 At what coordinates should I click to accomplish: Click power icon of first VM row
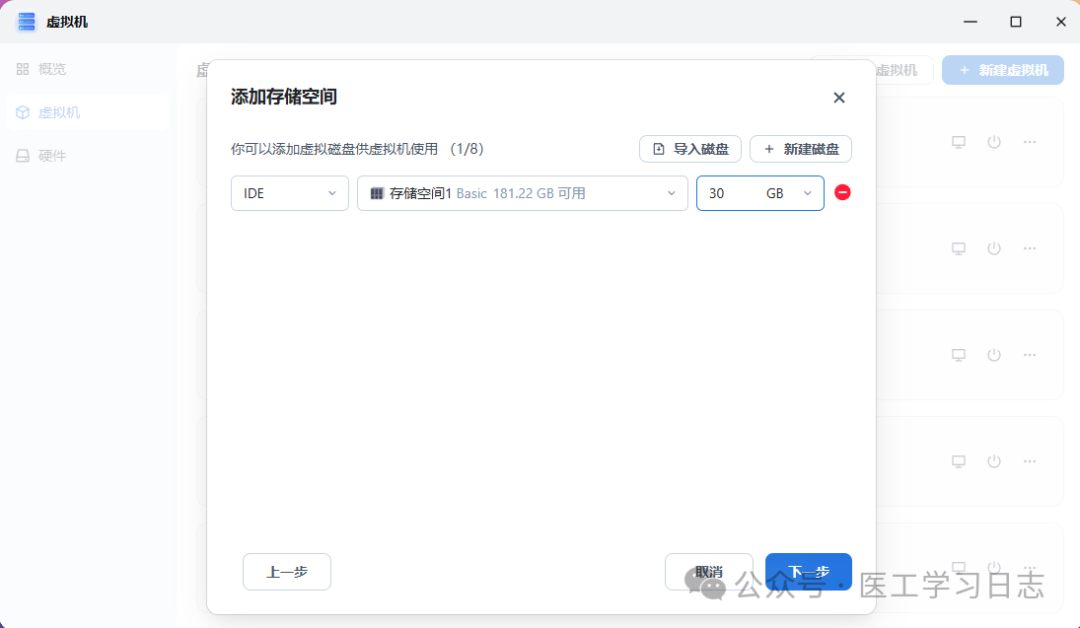[993, 142]
